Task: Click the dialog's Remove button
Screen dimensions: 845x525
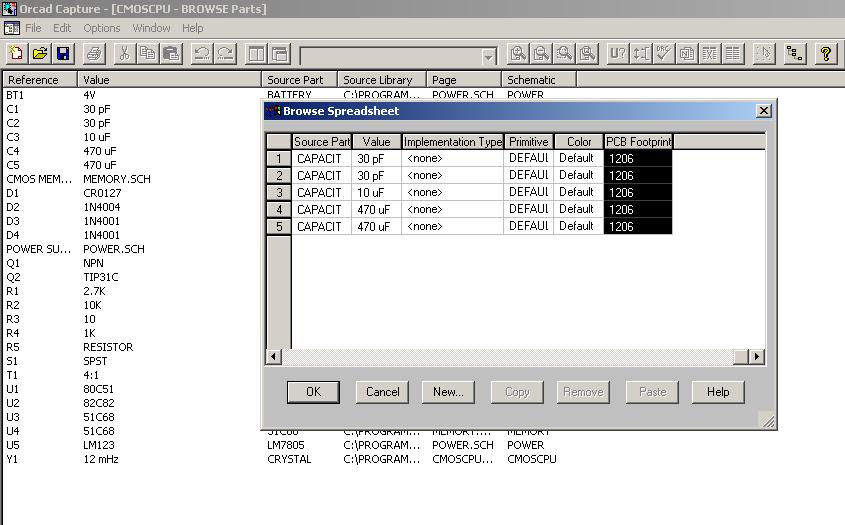Action: point(583,392)
